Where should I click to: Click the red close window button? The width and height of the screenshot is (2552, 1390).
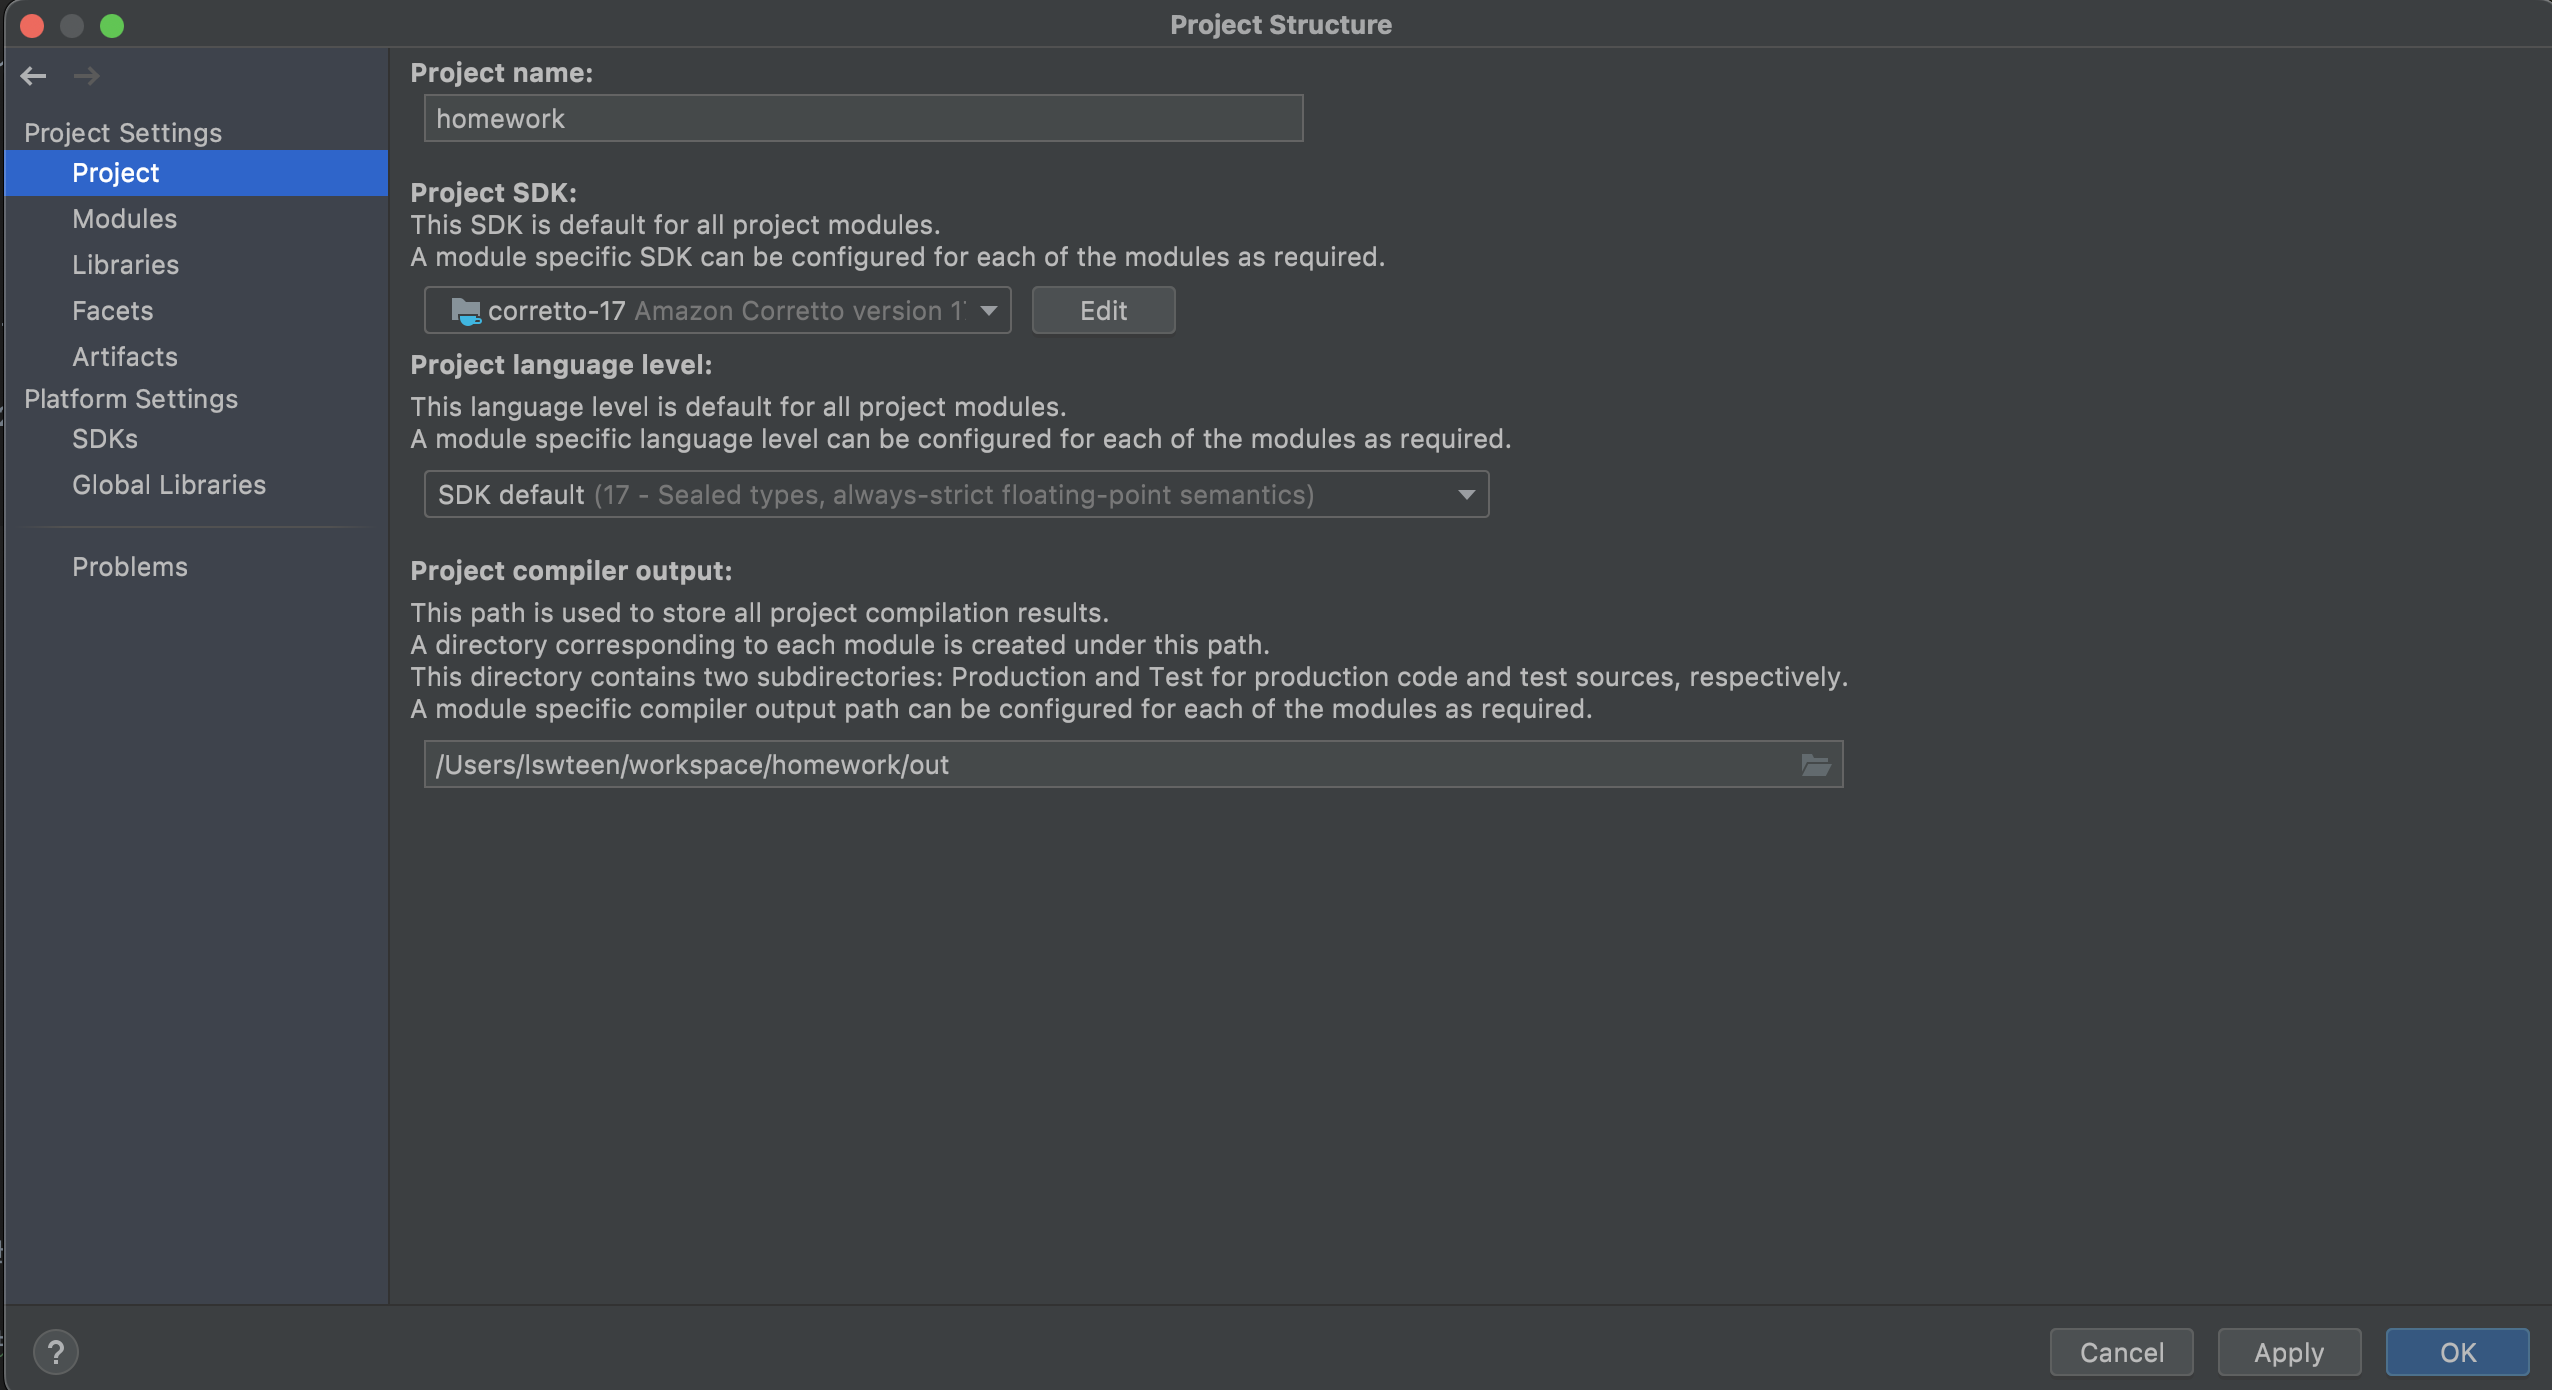(x=32, y=25)
